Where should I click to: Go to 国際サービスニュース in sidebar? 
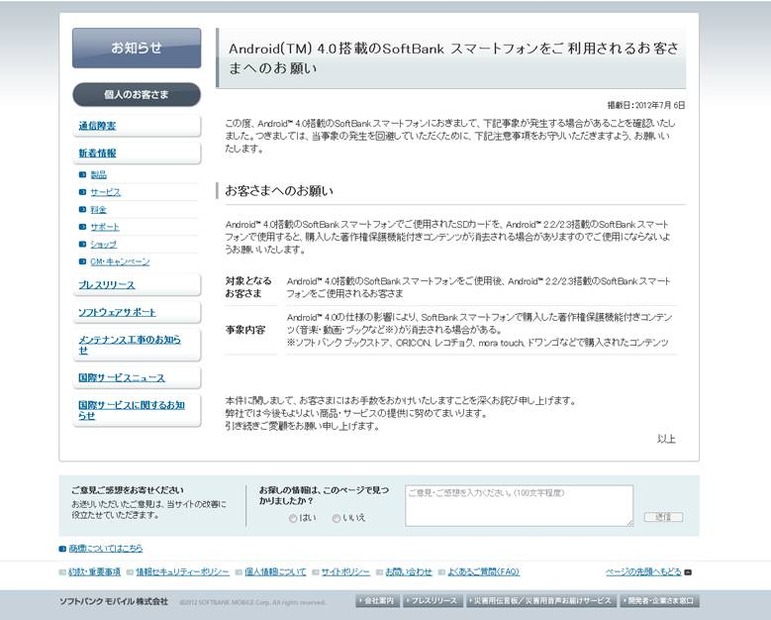tap(121, 378)
